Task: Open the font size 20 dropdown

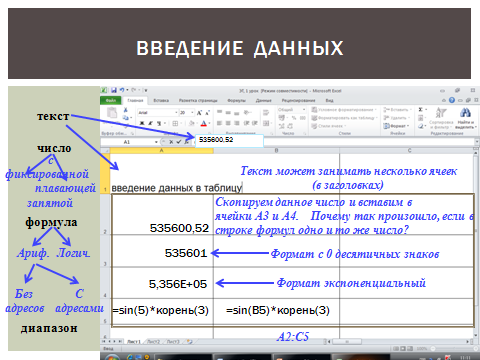Action: (x=192, y=113)
